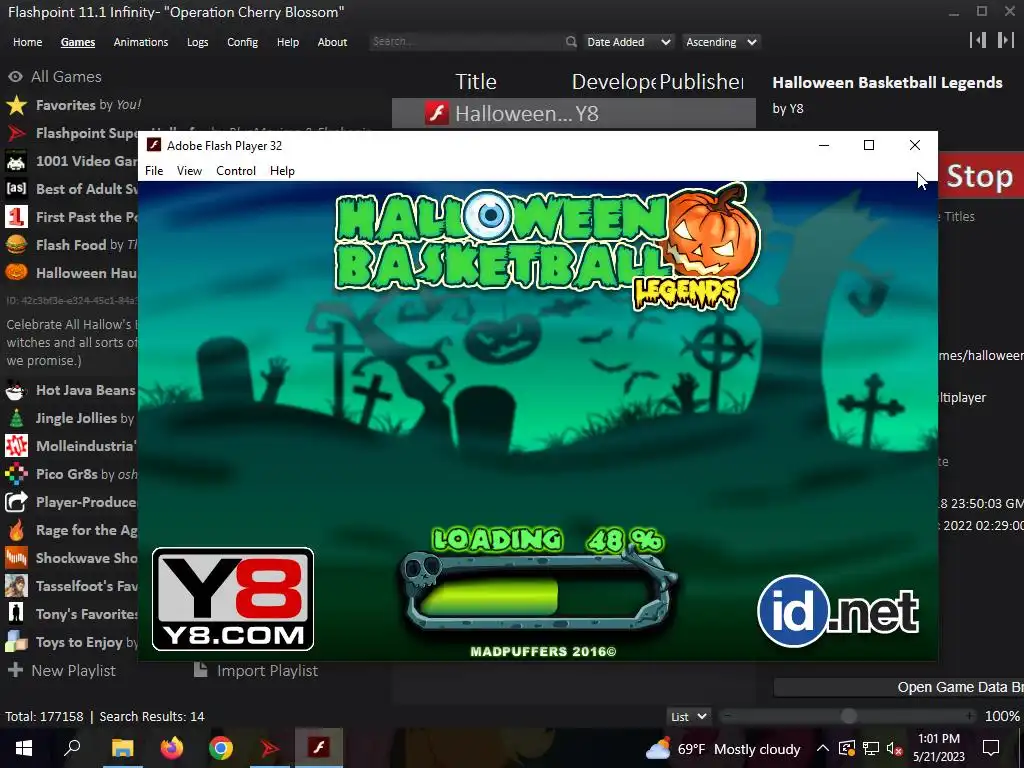The image size is (1024, 768).
Task: Launch Firefox from the taskbar
Action: coord(172,748)
